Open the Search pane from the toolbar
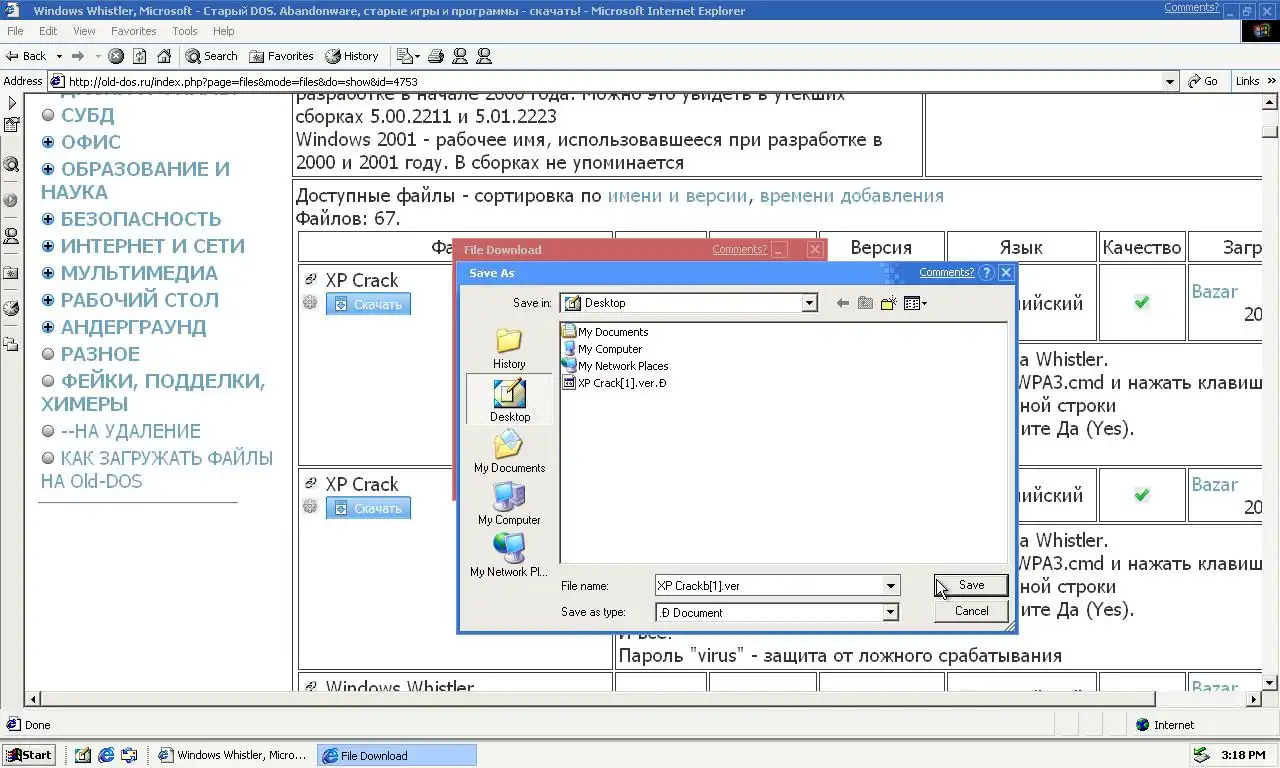This screenshot has width=1280, height=768. click(211, 56)
